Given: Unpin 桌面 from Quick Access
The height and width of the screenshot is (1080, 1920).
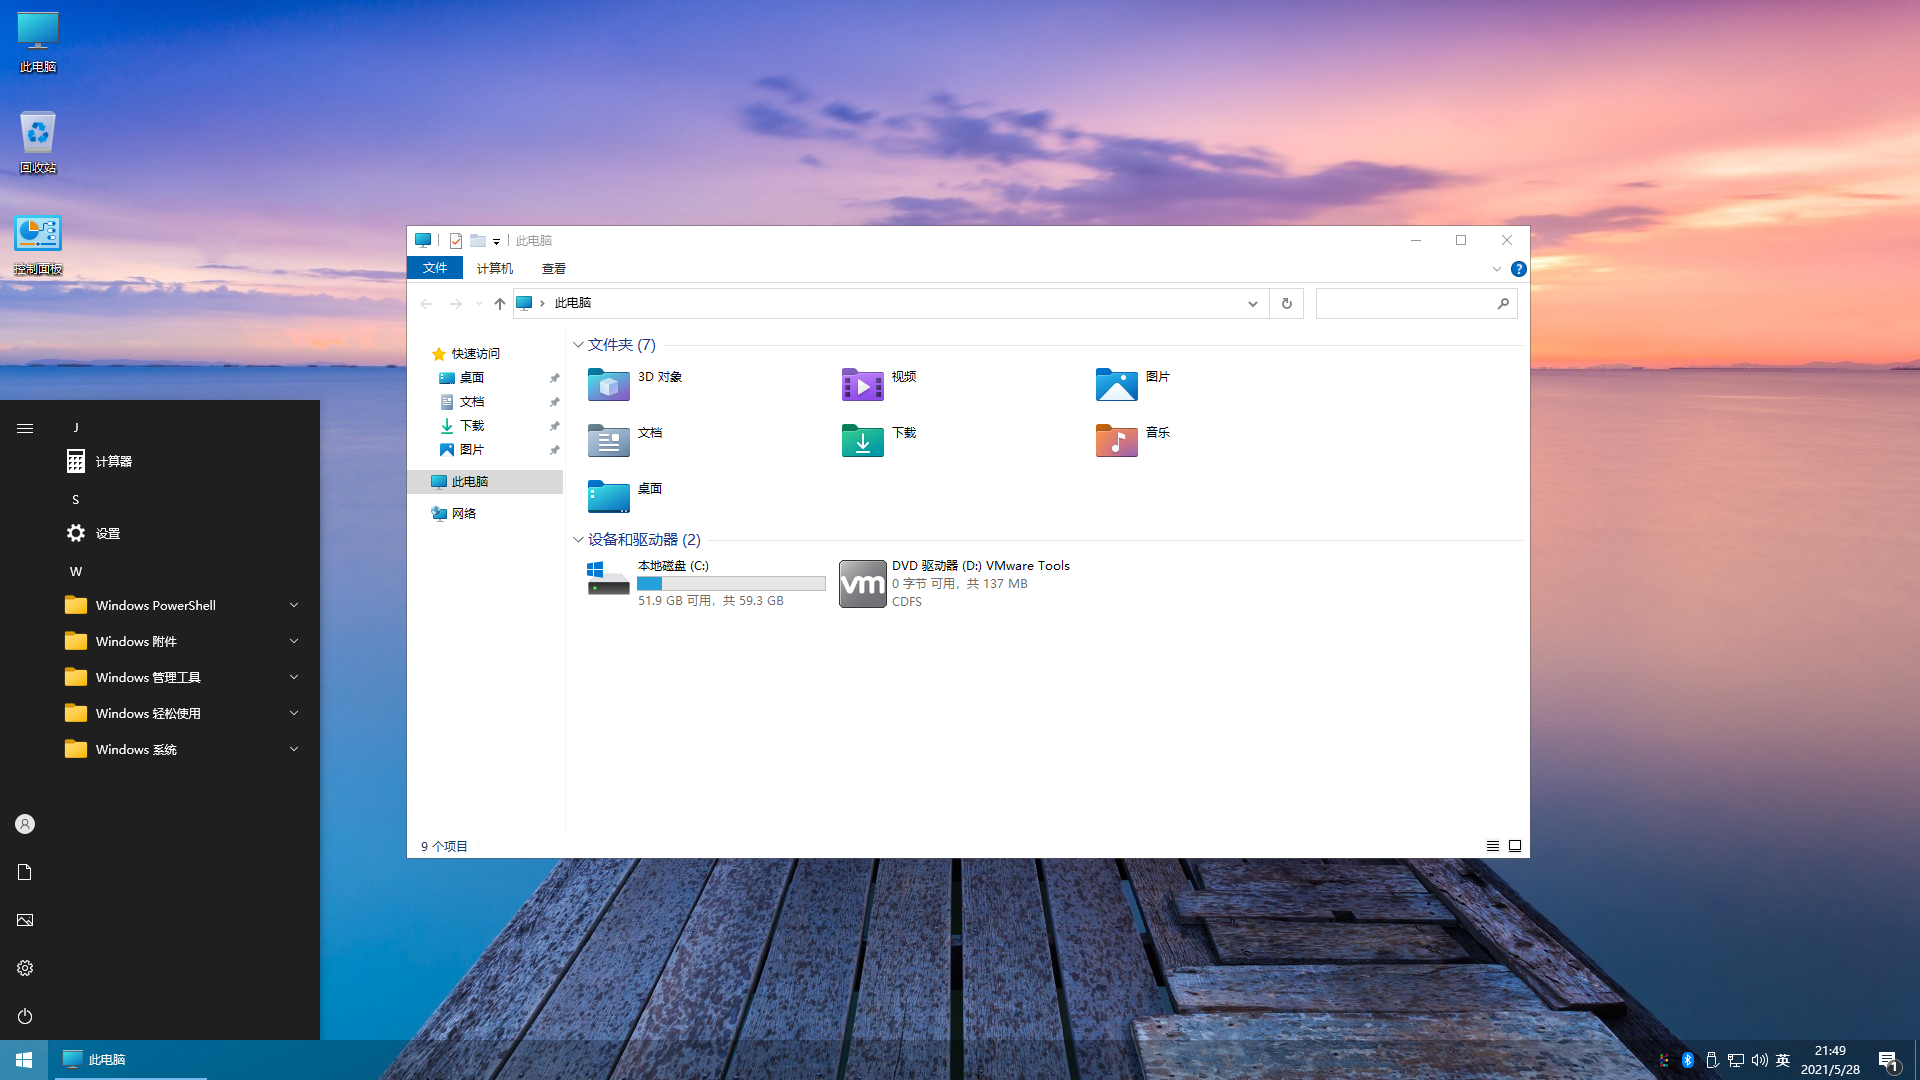Looking at the screenshot, I should click(x=555, y=378).
